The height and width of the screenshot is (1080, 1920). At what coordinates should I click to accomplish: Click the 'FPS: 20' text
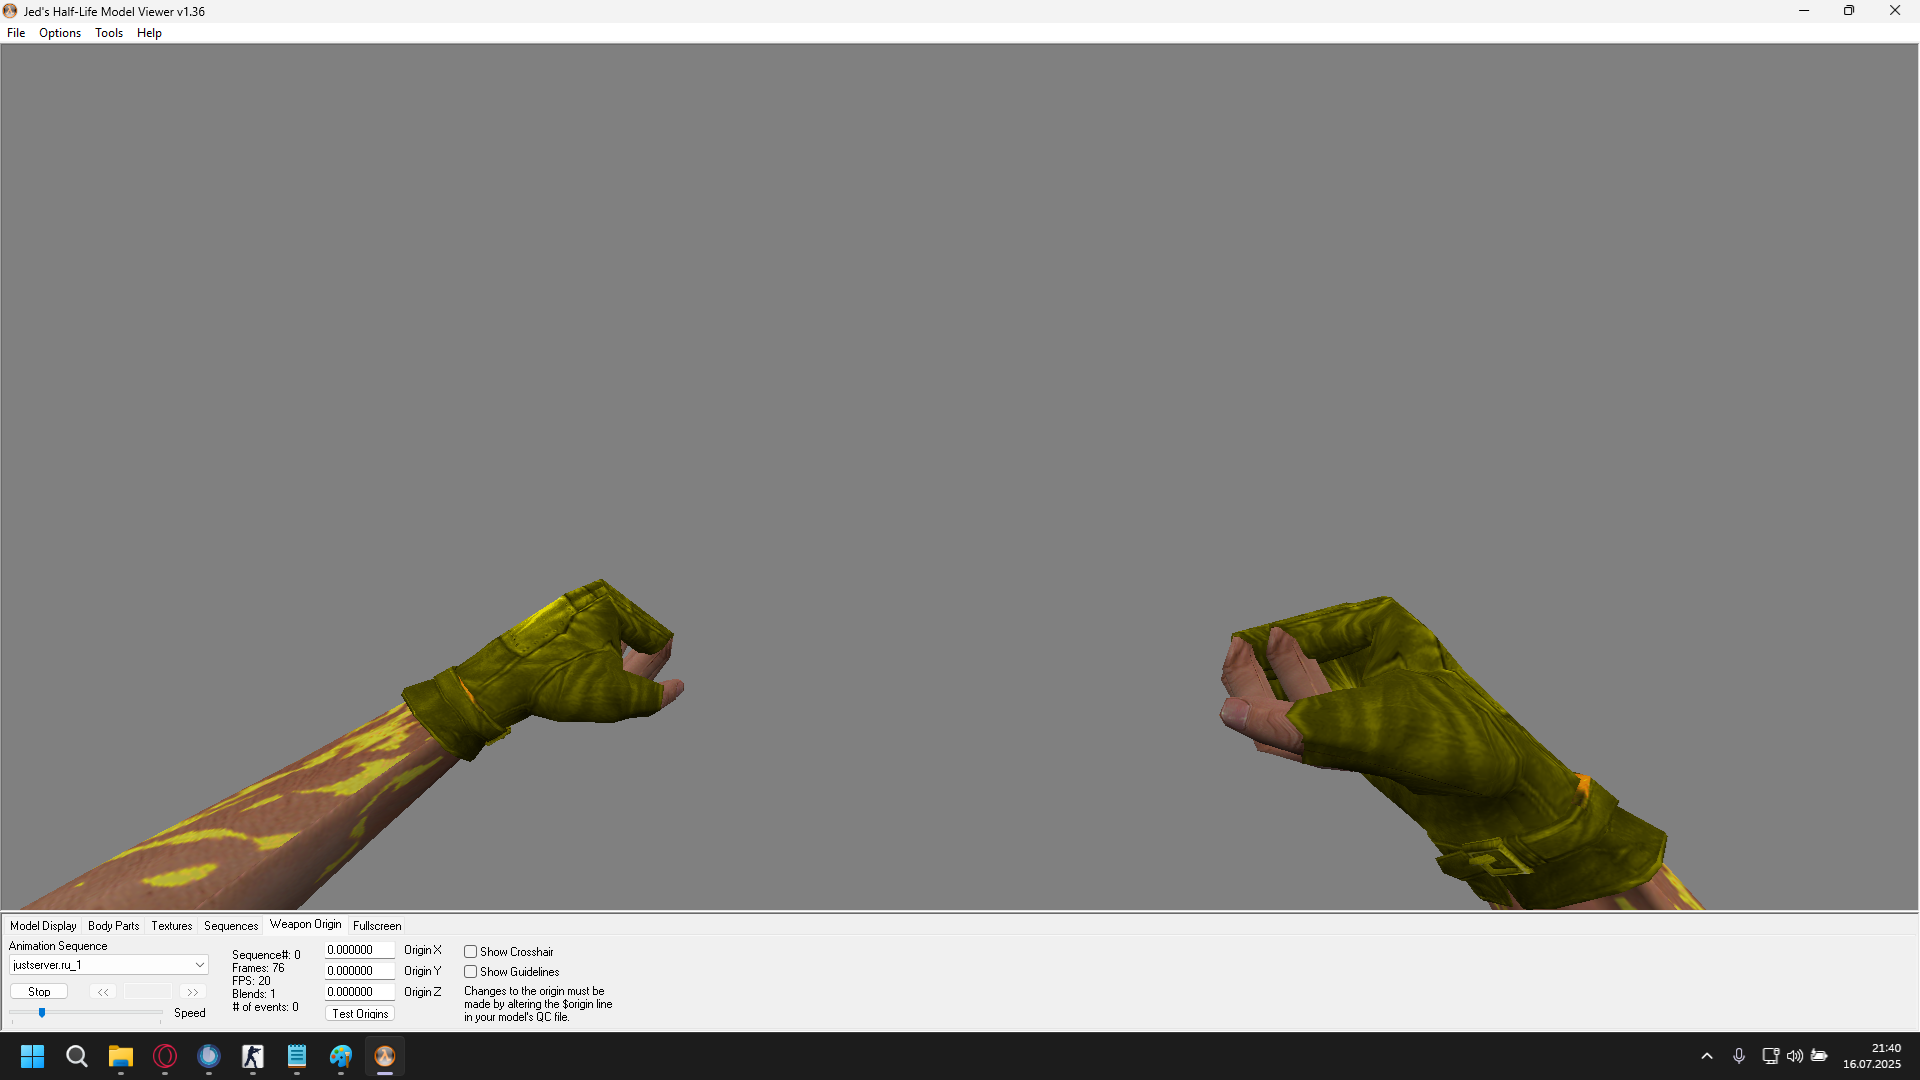coord(251,981)
